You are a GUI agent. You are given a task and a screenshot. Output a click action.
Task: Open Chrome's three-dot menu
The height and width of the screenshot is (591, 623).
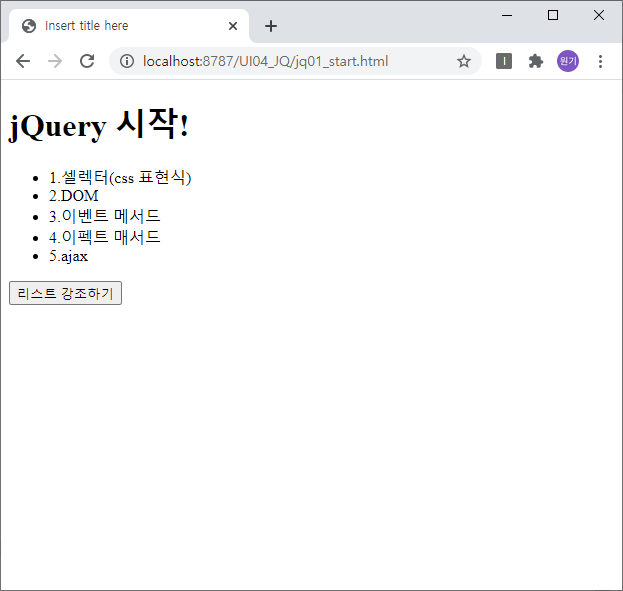point(600,61)
